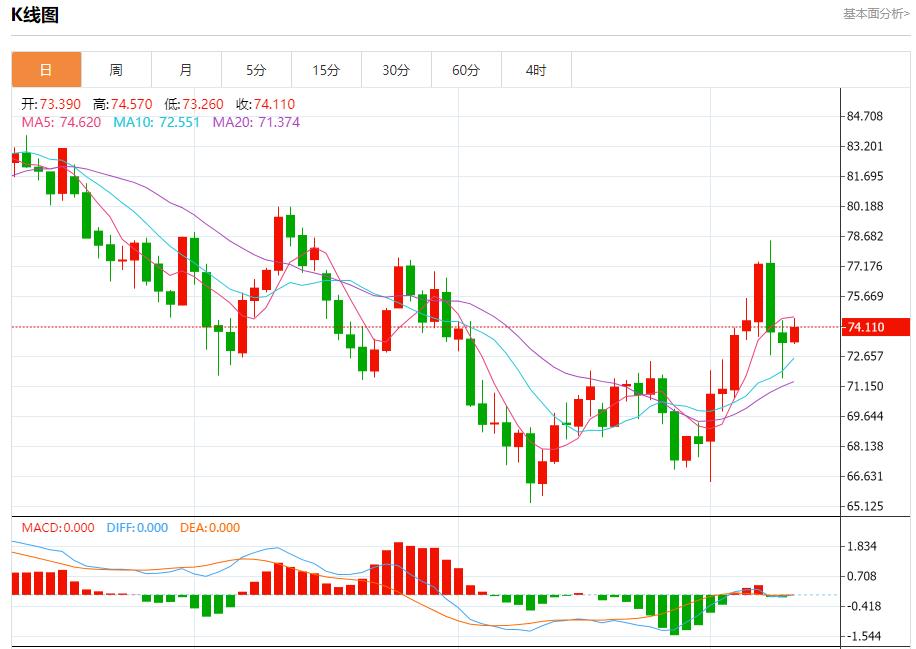Show the 60分 interval chart
Image resolution: width=916 pixels, height=649 pixels.
point(466,70)
